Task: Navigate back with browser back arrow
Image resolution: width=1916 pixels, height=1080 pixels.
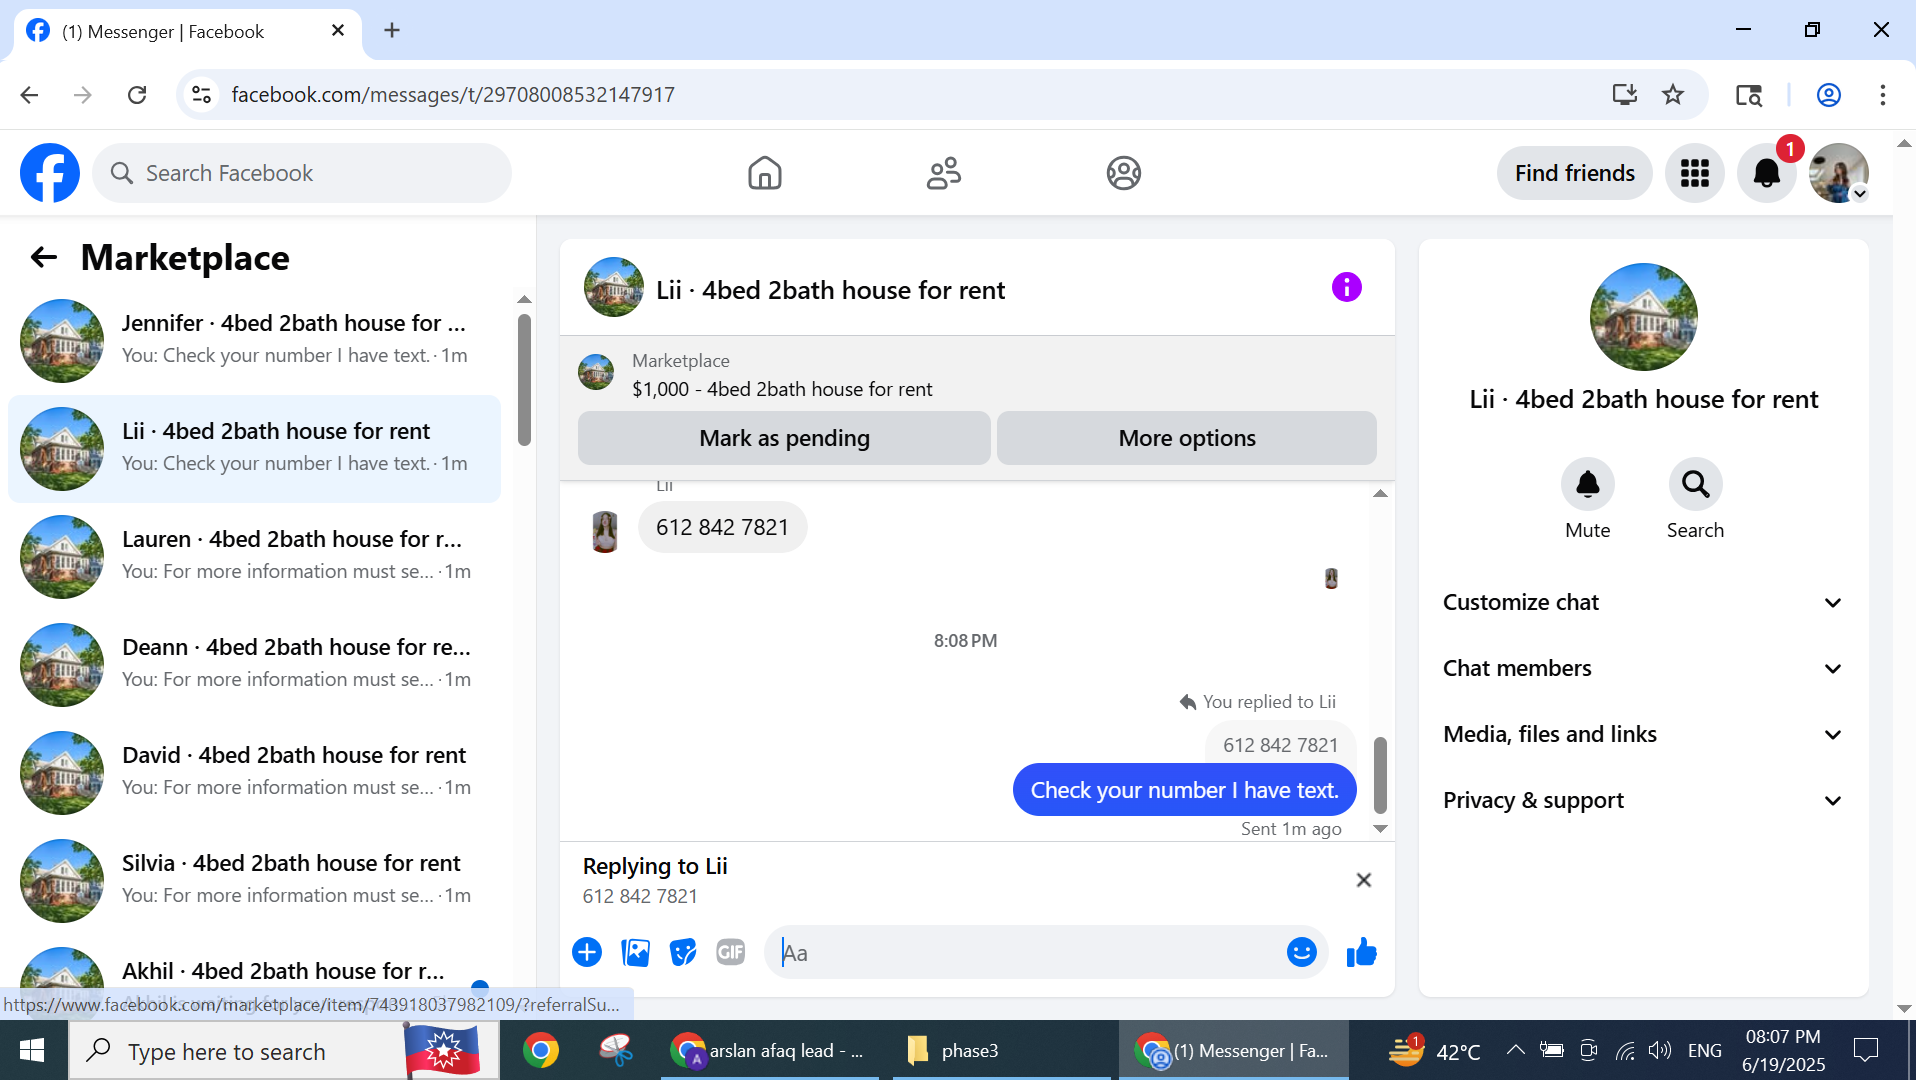Action: point(29,95)
